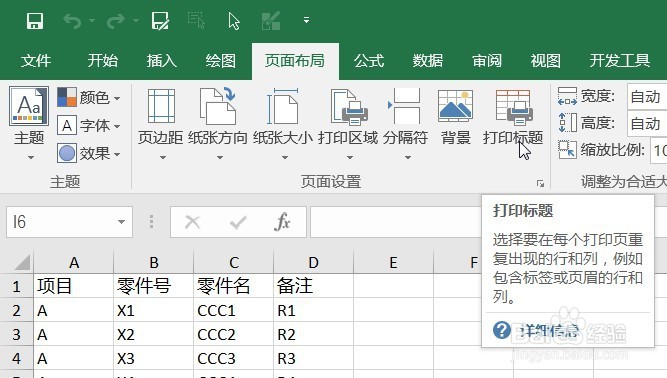Screen dimensions: 667x378
Task: Click the 纸张方向 orientation icon
Action: tap(217, 106)
